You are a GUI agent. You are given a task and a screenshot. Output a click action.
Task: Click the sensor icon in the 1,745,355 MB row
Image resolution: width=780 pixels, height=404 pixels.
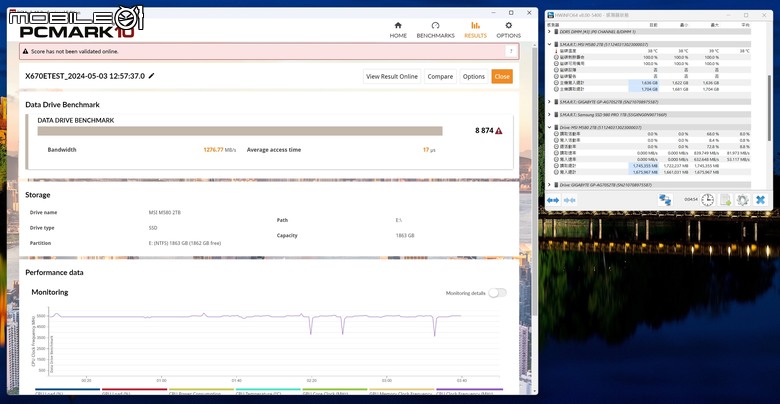click(x=556, y=166)
